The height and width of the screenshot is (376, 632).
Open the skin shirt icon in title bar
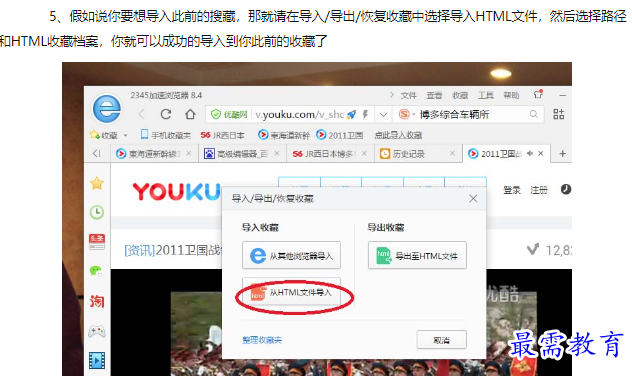pyautogui.click(x=538, y=94)
